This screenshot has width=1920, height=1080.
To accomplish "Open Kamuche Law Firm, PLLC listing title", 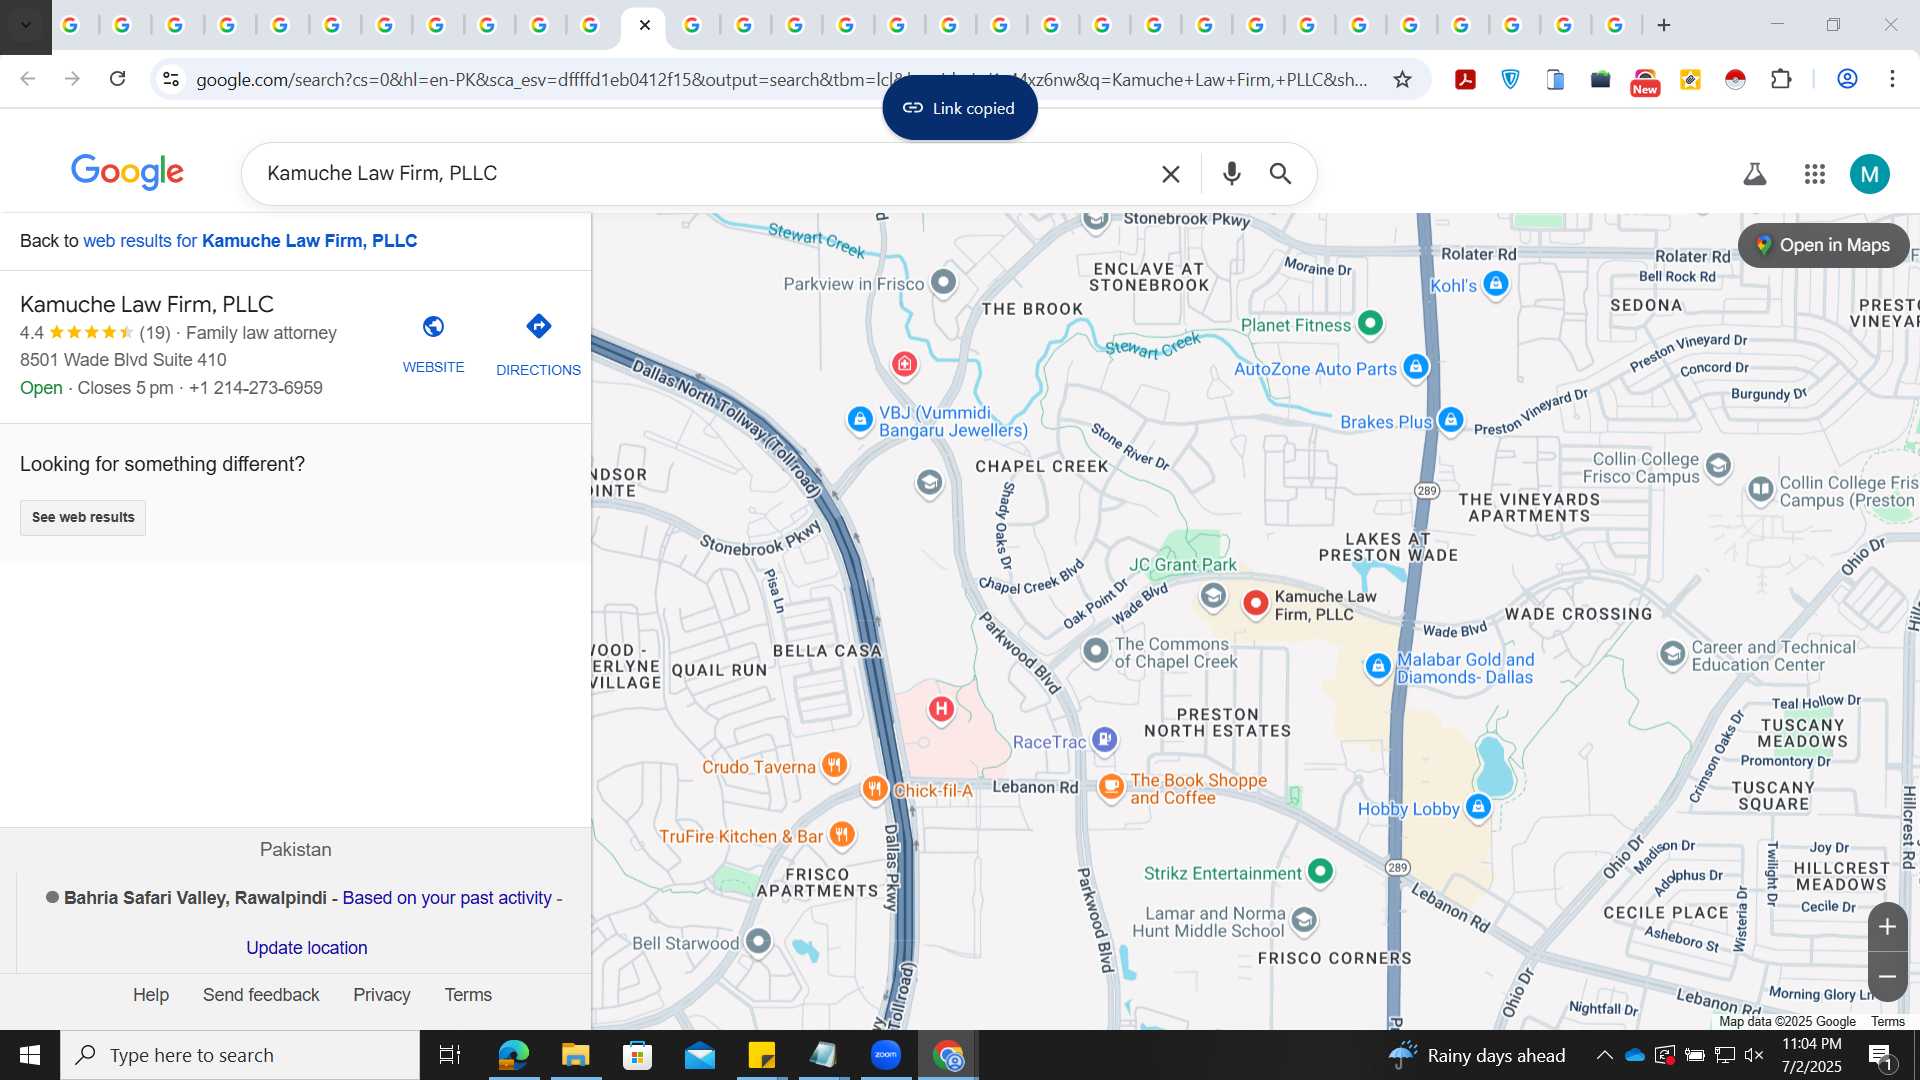I will click(x=147, y=304).
